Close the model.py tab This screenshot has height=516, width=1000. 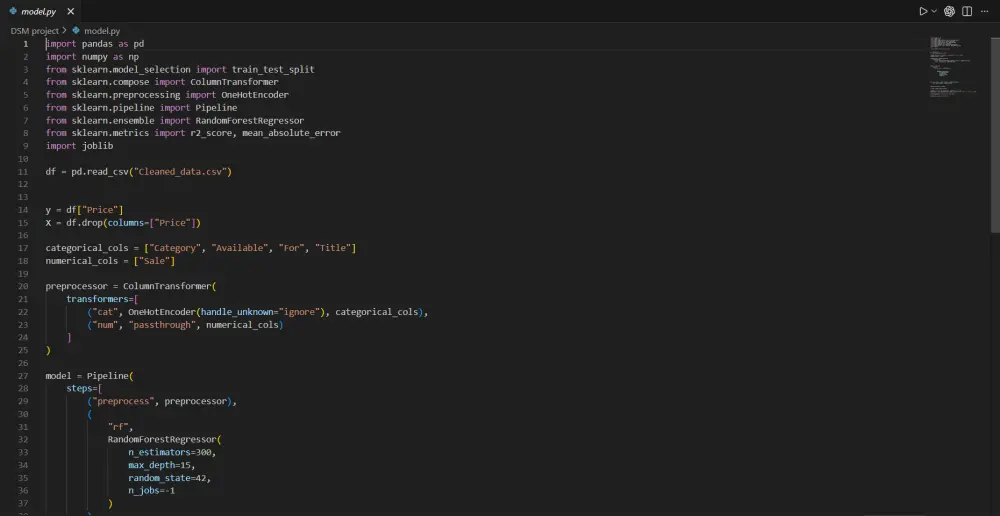click(71, 11)
